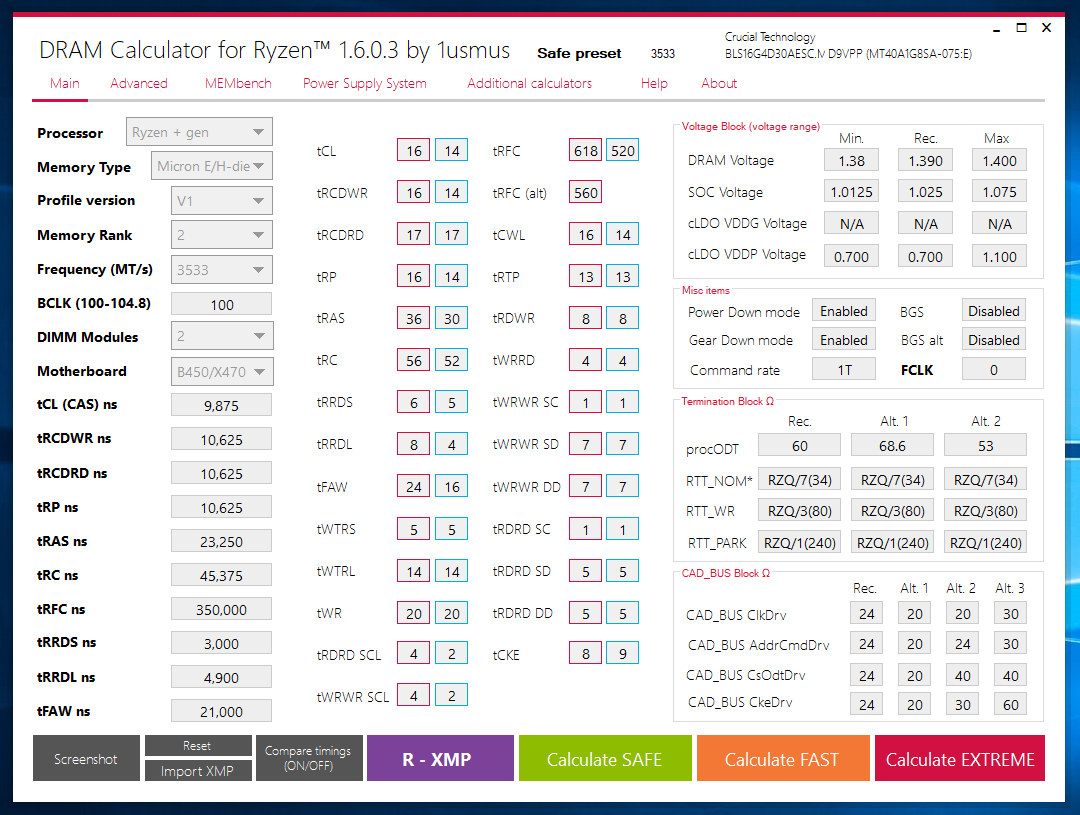Click the Command rate 1T box
This screenshot has width=1080, height=815.
[844, 369]
